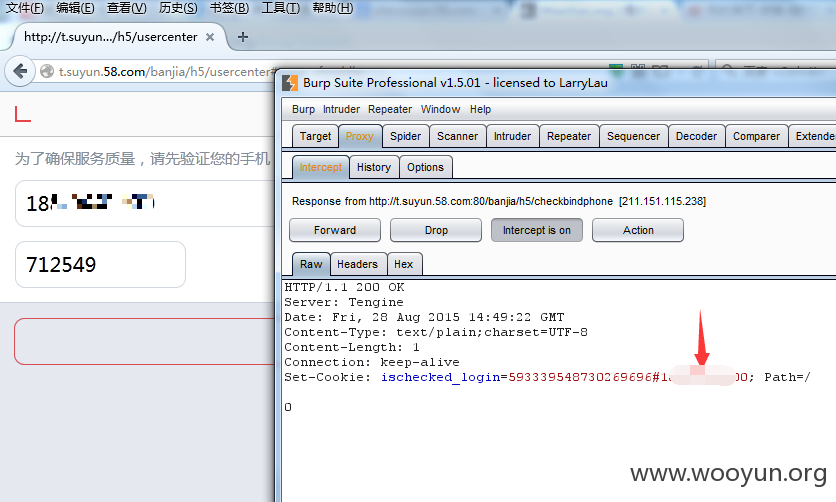Open the Repeater menu in Burp menu bar
836x502 pixels.
(390, 109)
